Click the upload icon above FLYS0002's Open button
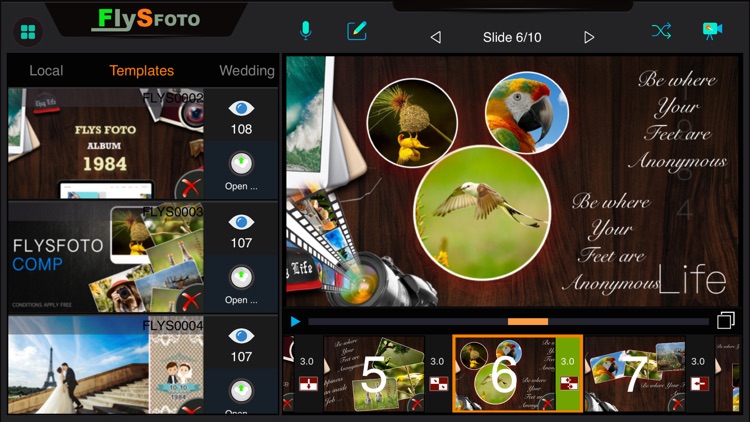 pyautogui.click(x=241, y=164)
